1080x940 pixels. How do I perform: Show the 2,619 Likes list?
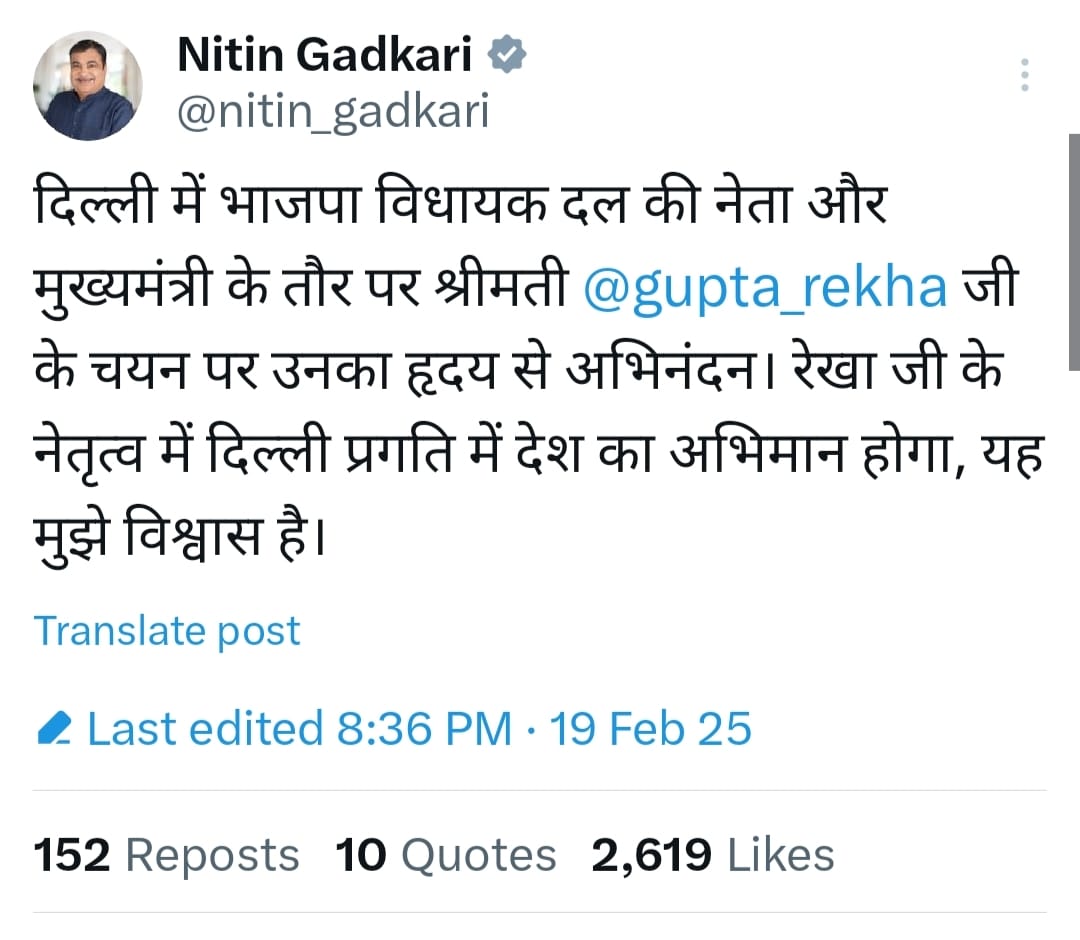[x=712, y=856]
